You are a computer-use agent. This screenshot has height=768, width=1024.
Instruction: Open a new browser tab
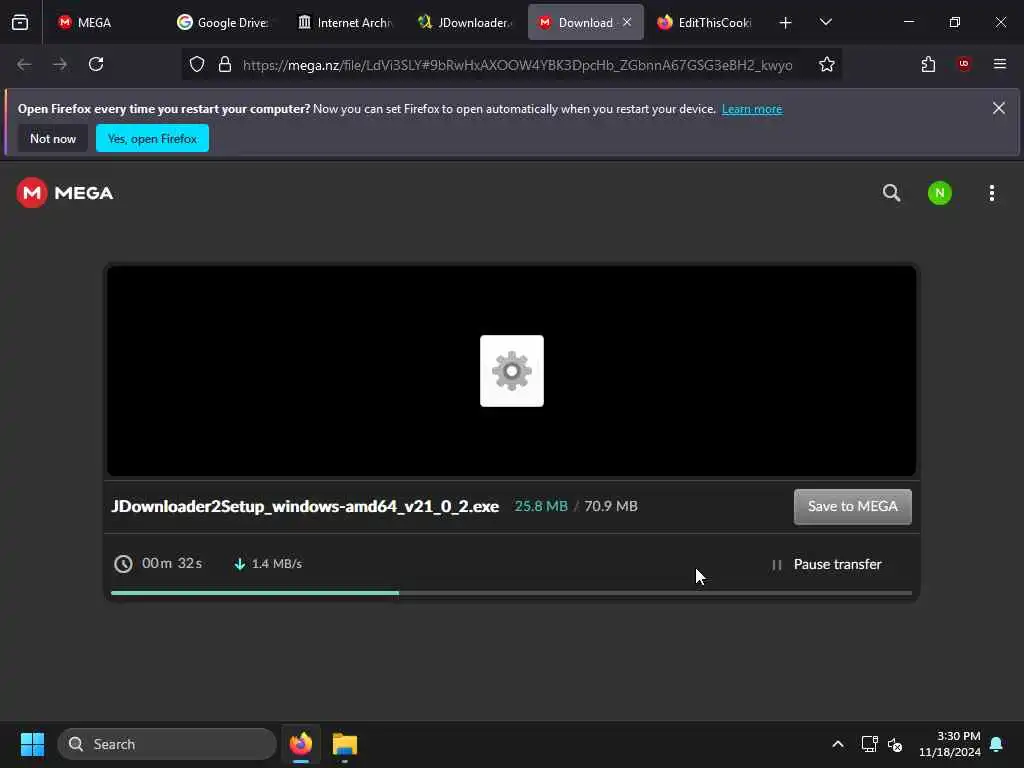point(786,23)
